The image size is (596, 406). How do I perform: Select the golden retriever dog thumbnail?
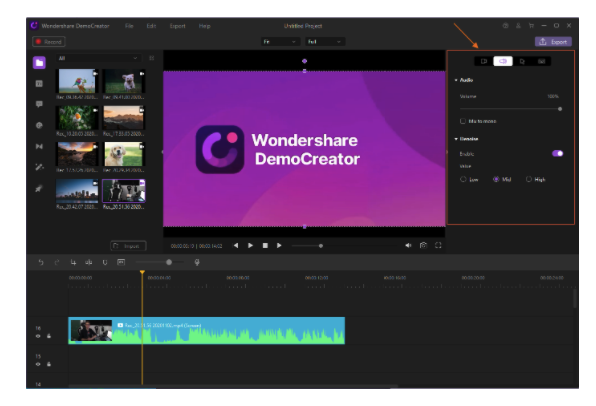click(124, 154)
